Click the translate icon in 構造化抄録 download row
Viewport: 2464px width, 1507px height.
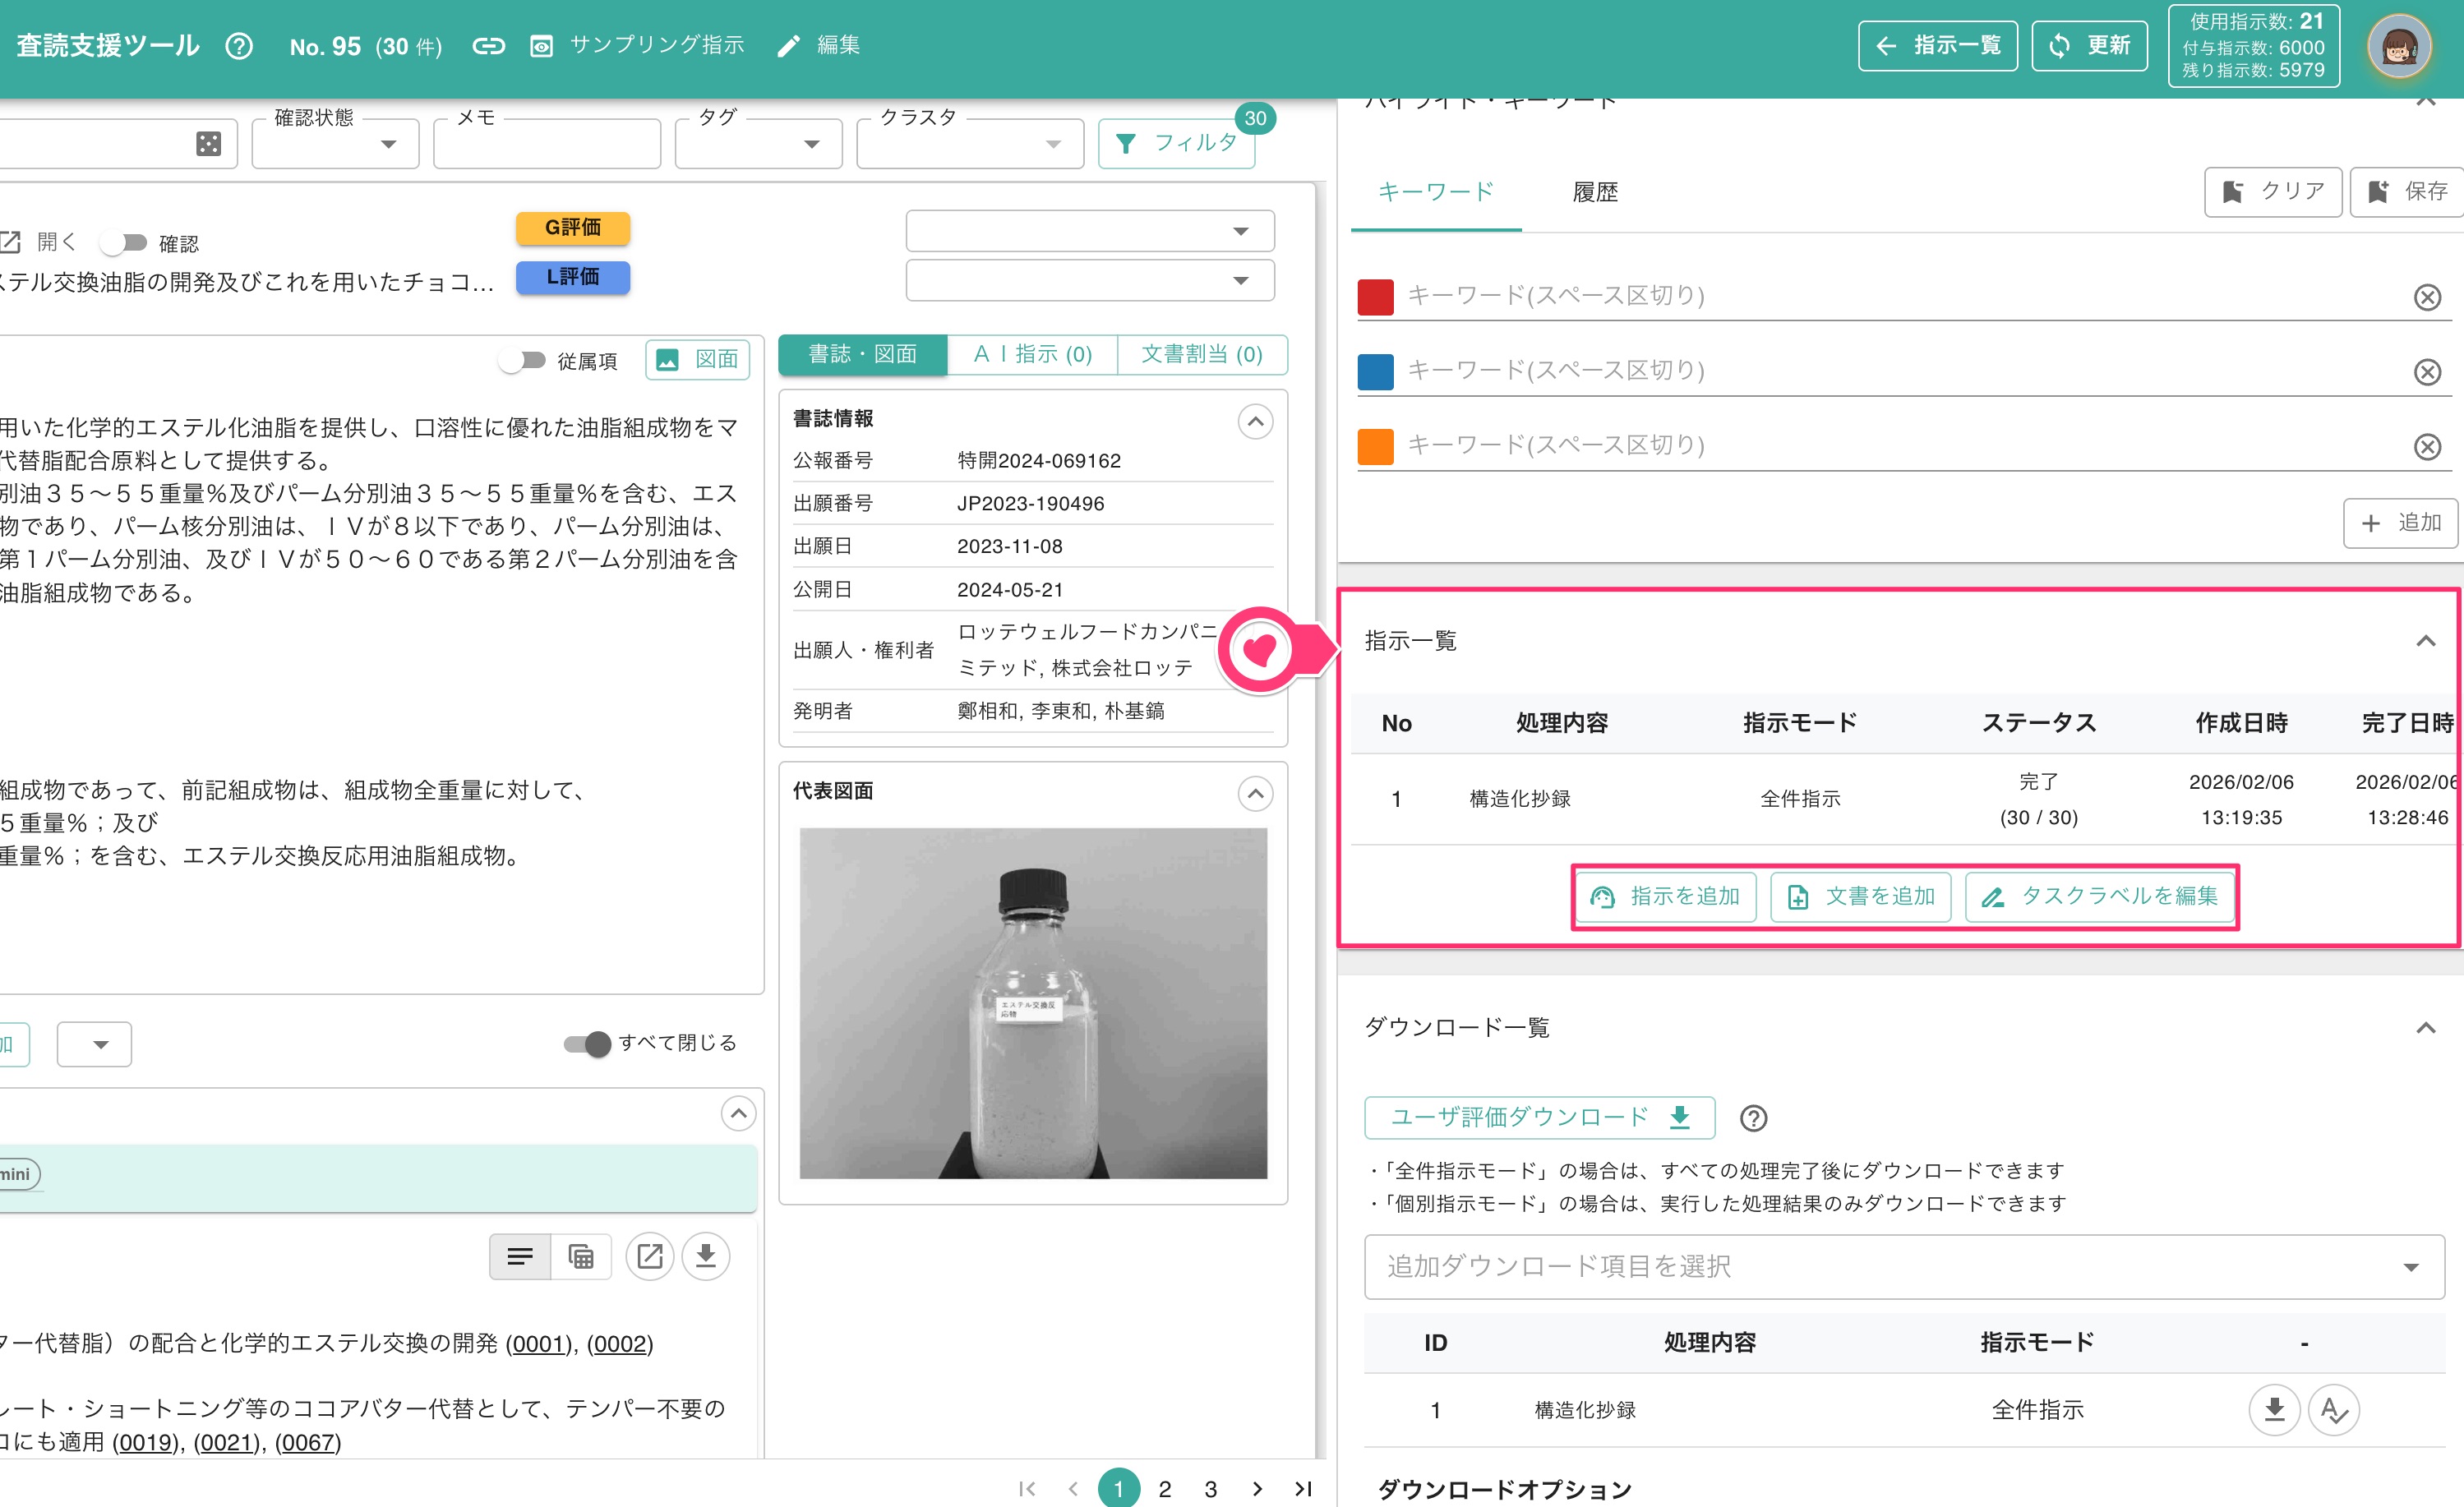click(2334, 1410)
